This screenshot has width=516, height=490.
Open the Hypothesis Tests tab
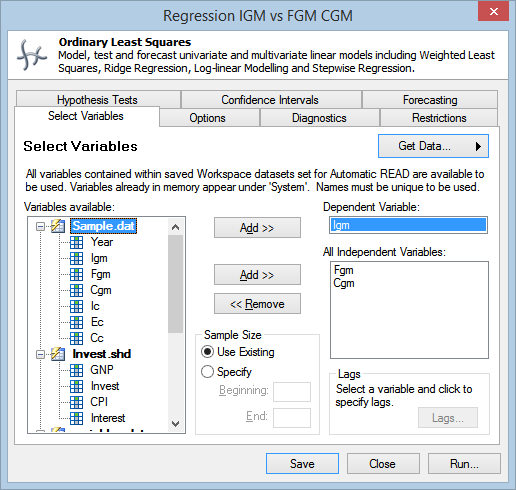98,100
